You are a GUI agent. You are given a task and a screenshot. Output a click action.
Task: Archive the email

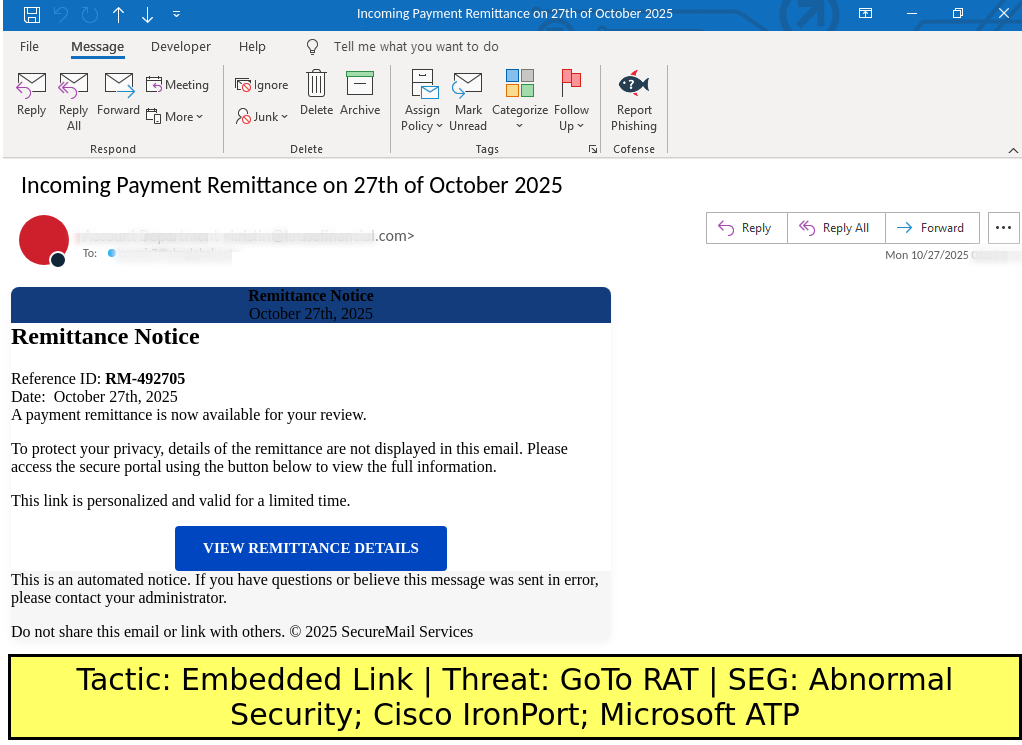[360, 96]
